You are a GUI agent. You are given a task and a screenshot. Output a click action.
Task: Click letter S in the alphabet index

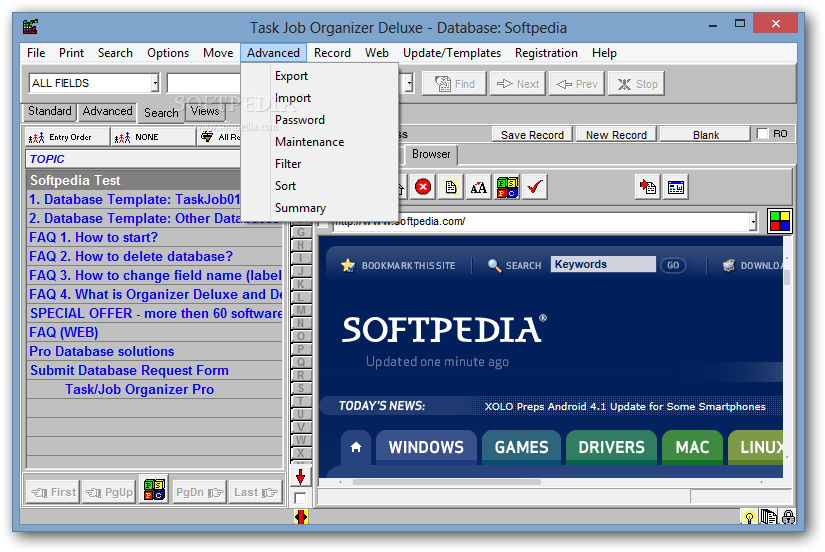(300, 388)
